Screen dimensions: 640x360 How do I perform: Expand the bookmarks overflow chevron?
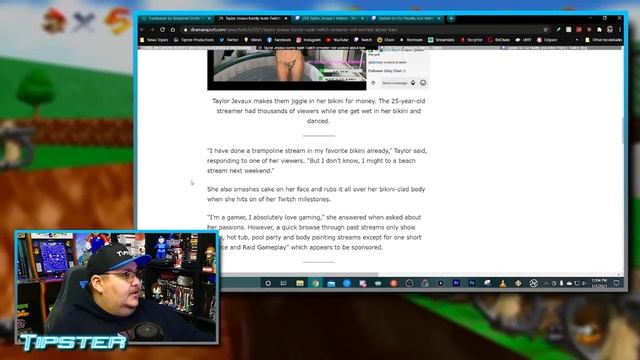(x=577, y=40)
